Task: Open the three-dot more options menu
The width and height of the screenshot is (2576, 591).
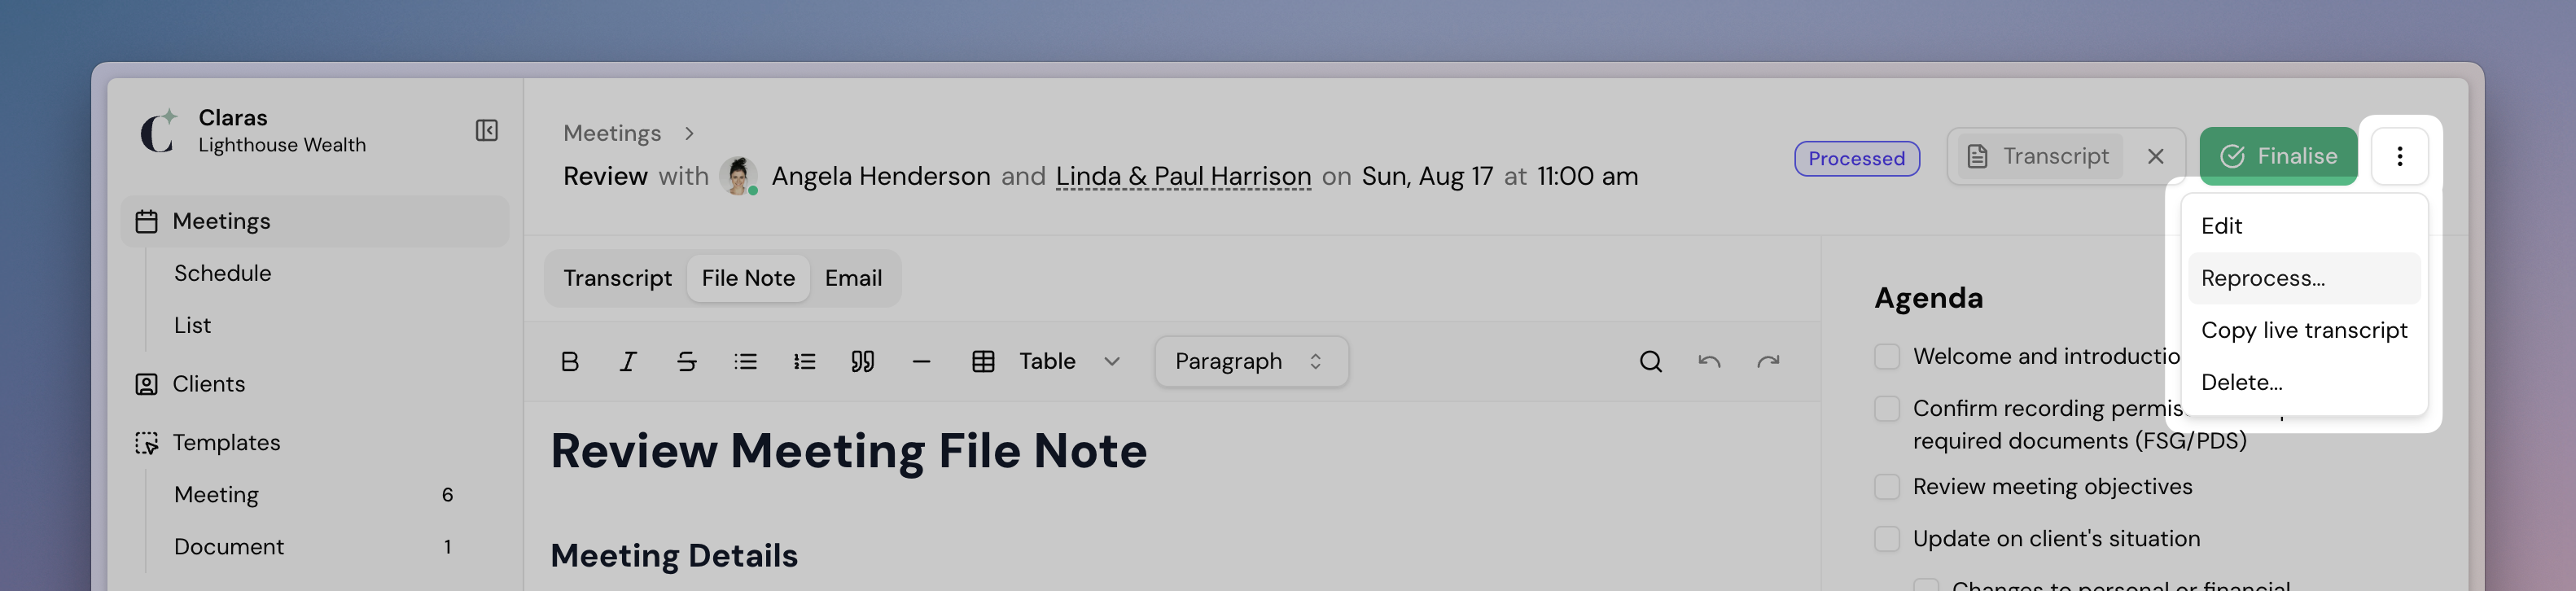Action: (x=2399, y=156)
